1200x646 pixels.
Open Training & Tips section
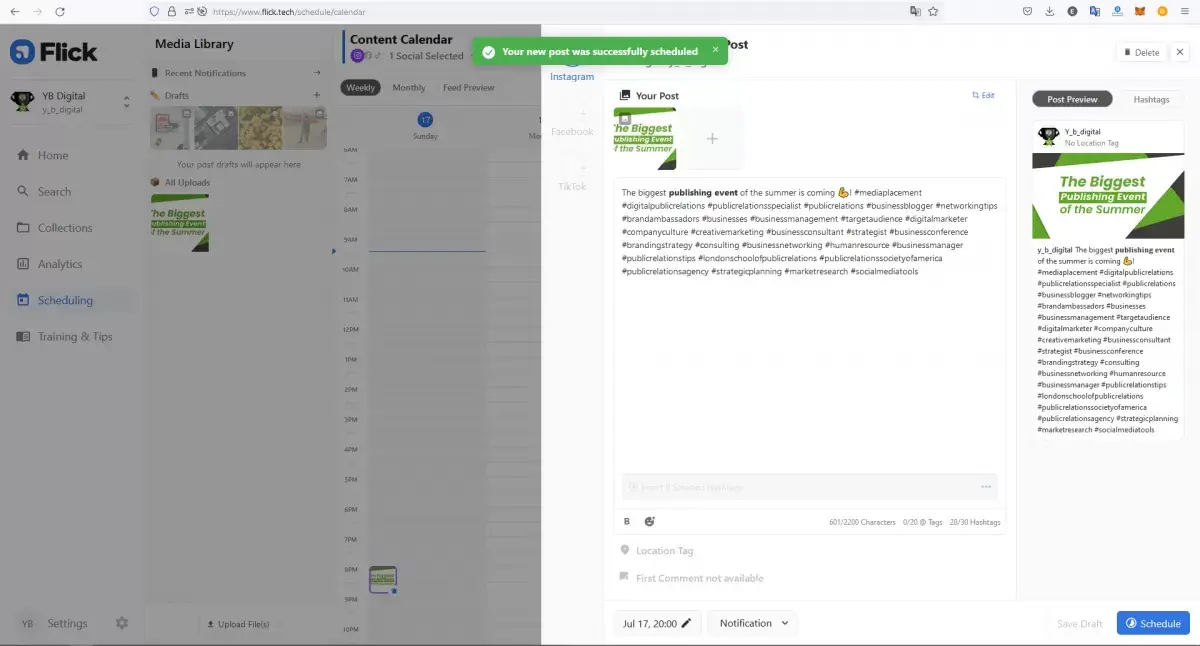74,336
